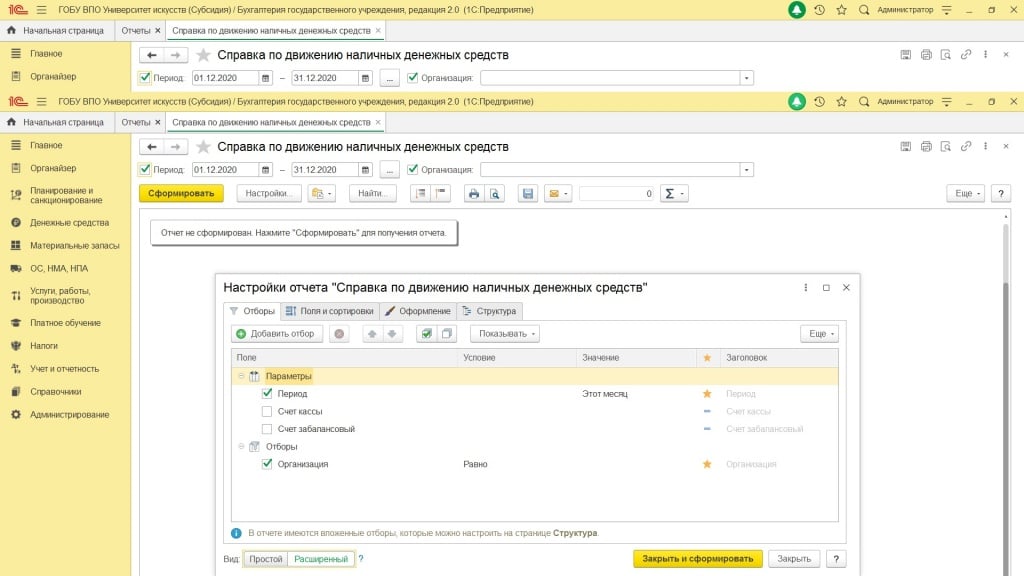Expand the Еще menu in settings dialog

[819, 334]
